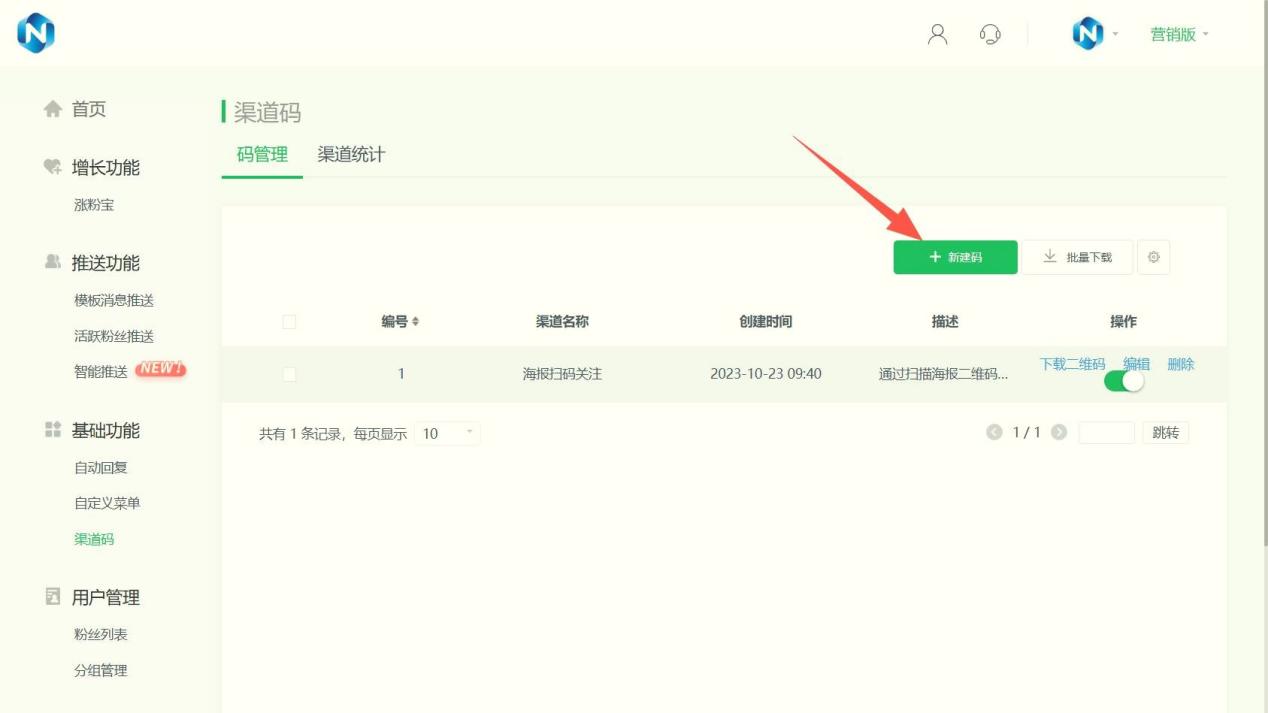This screenshot has height=713, width=1268.
Task: Click the 2023-10-23 09:40 creation time cell
Action: click(766, 374)
